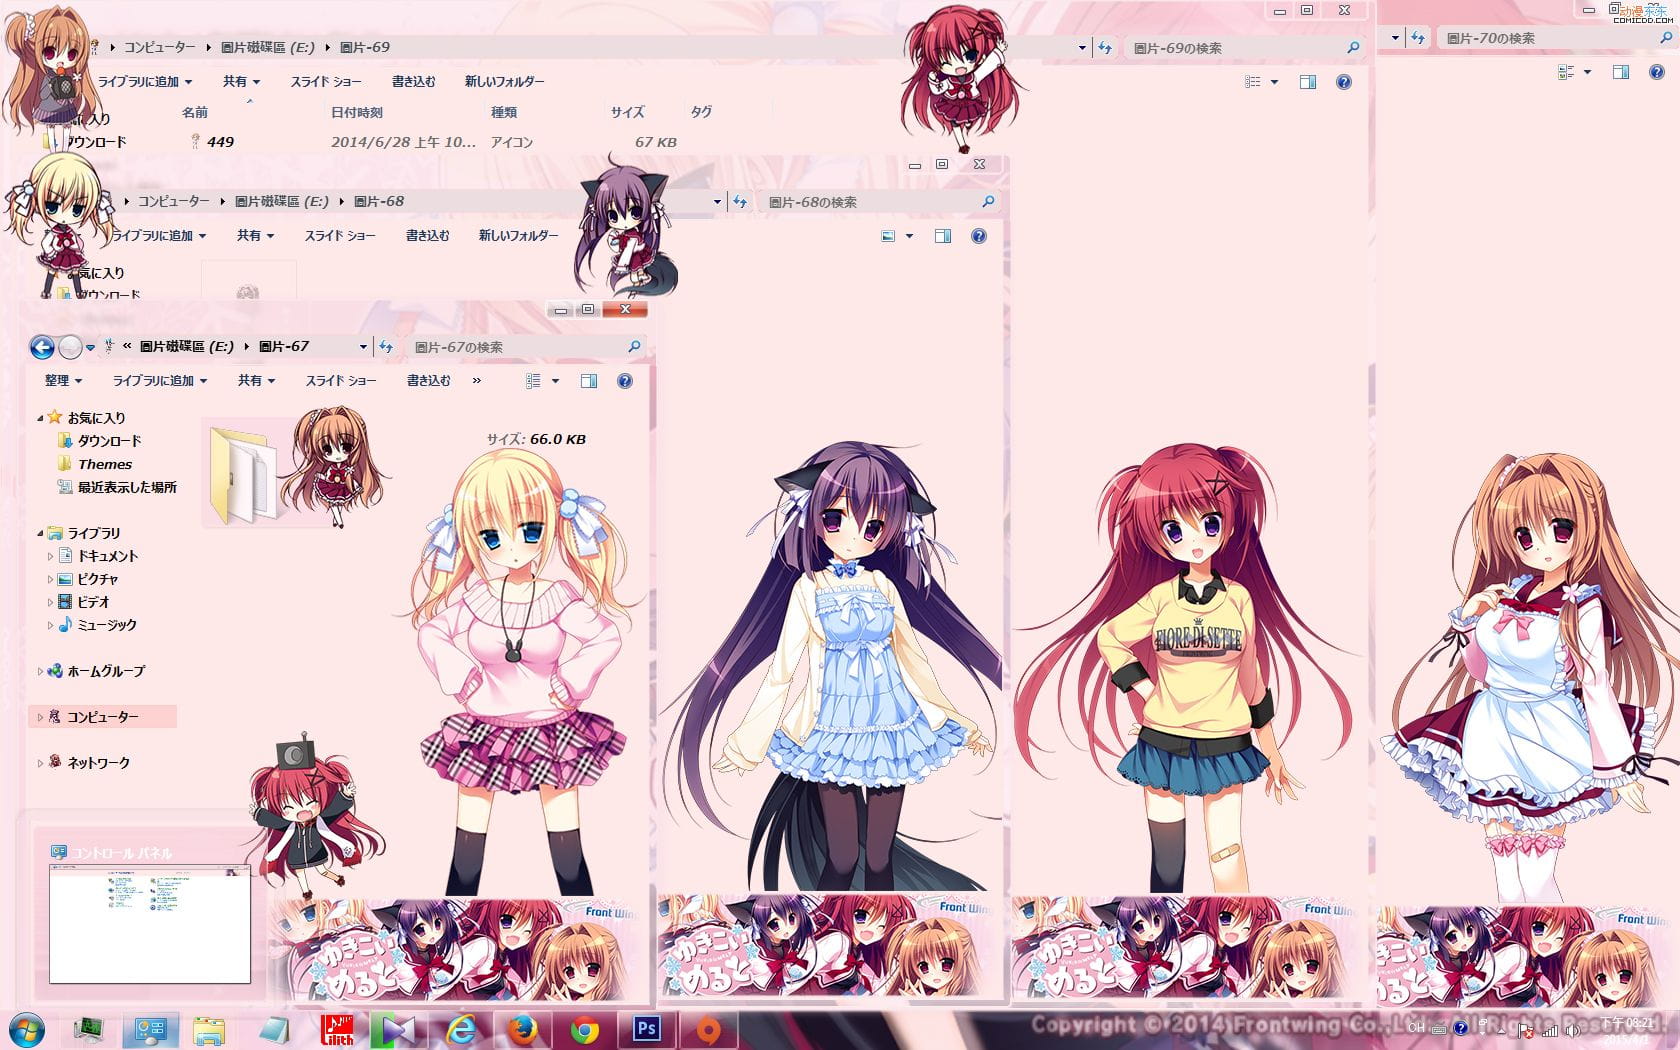
Task: Open Firefox from the taskbar
Action: coord(523,1029)
